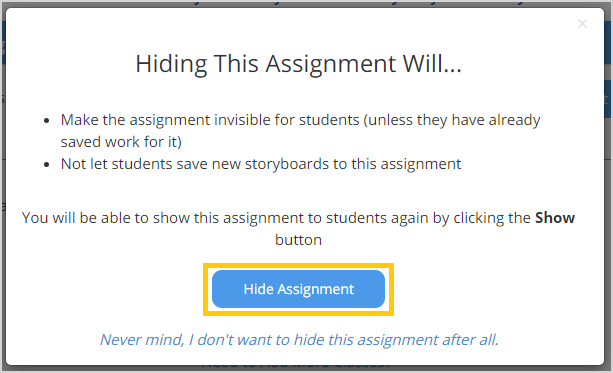613x373 pixels.
Task: Click the second bullet point dot
Action: click(47, 165)
